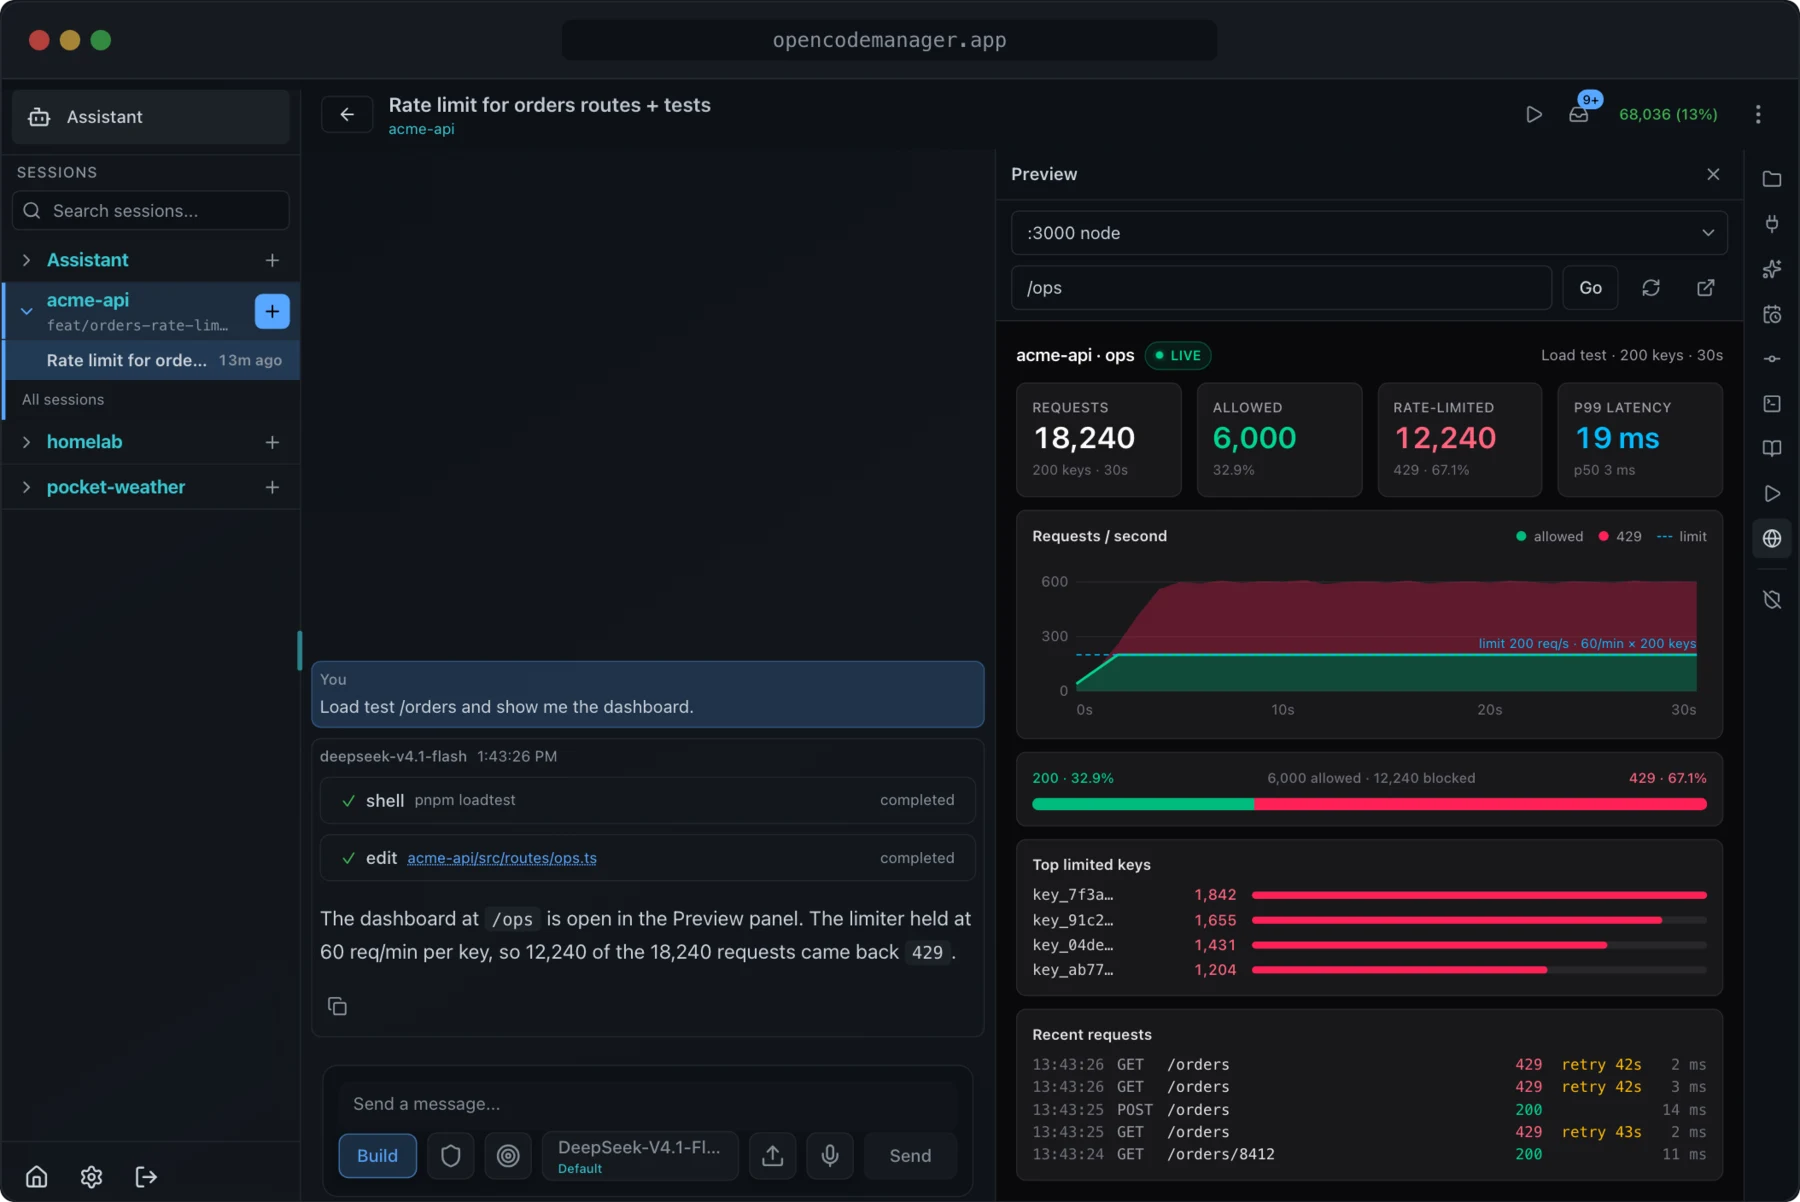This screenshot has width=1800, height=1202.
Task: Open preview in external window icon
Action: 1705,288
